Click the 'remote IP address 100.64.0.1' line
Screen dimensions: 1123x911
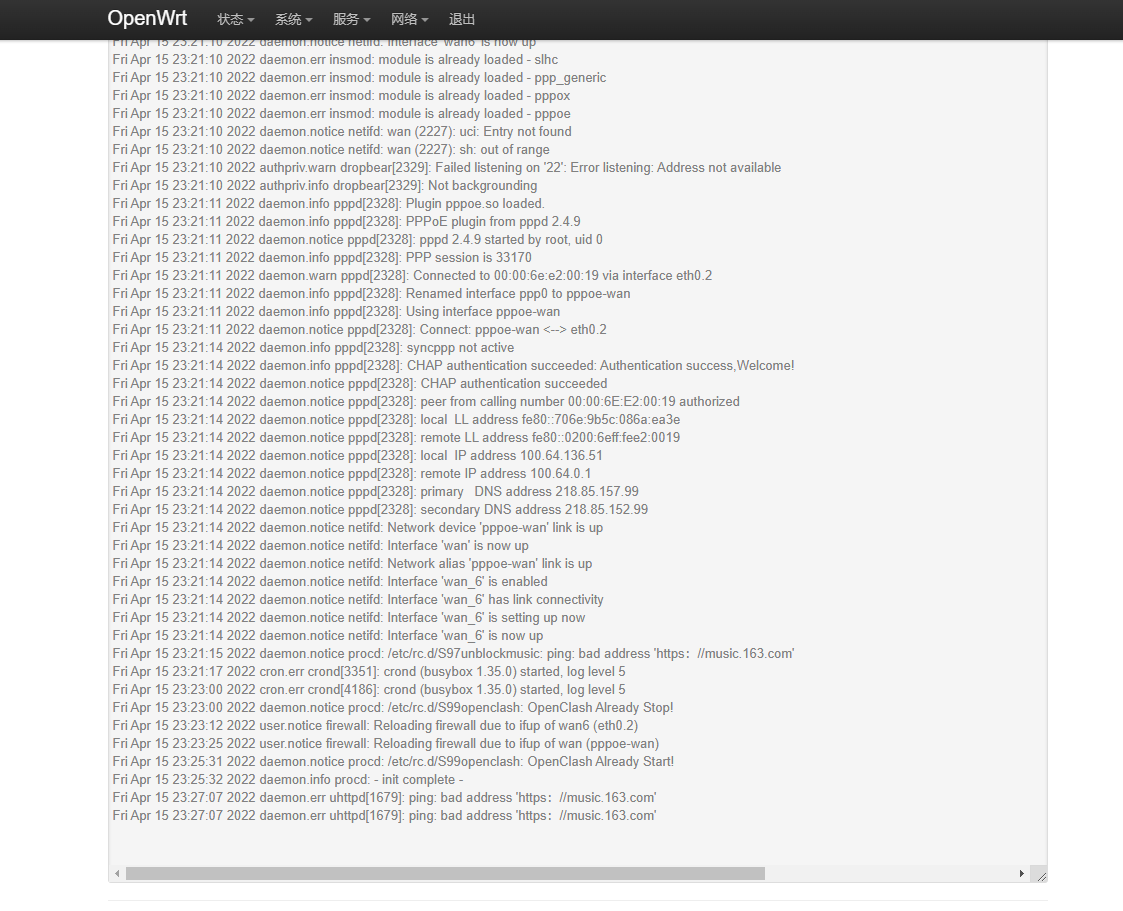click(x=352, y=473)
